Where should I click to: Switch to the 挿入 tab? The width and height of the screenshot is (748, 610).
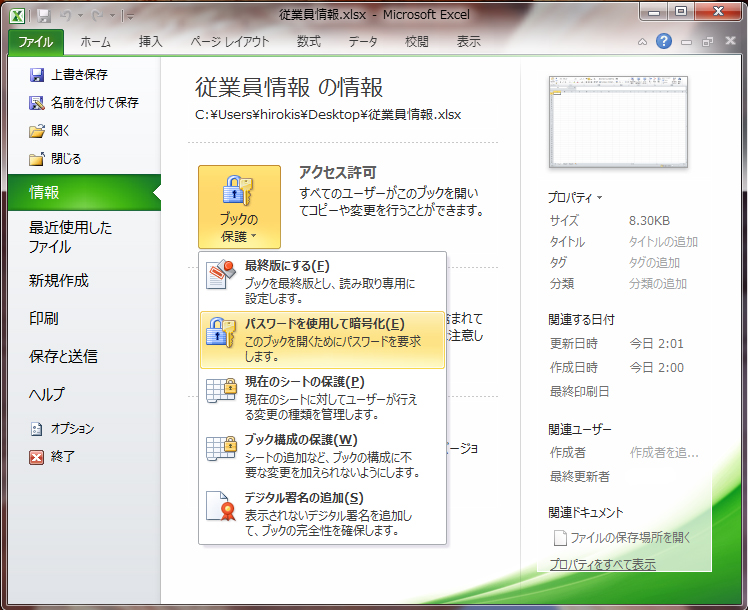pyautogui.click(x=151, y=42)
